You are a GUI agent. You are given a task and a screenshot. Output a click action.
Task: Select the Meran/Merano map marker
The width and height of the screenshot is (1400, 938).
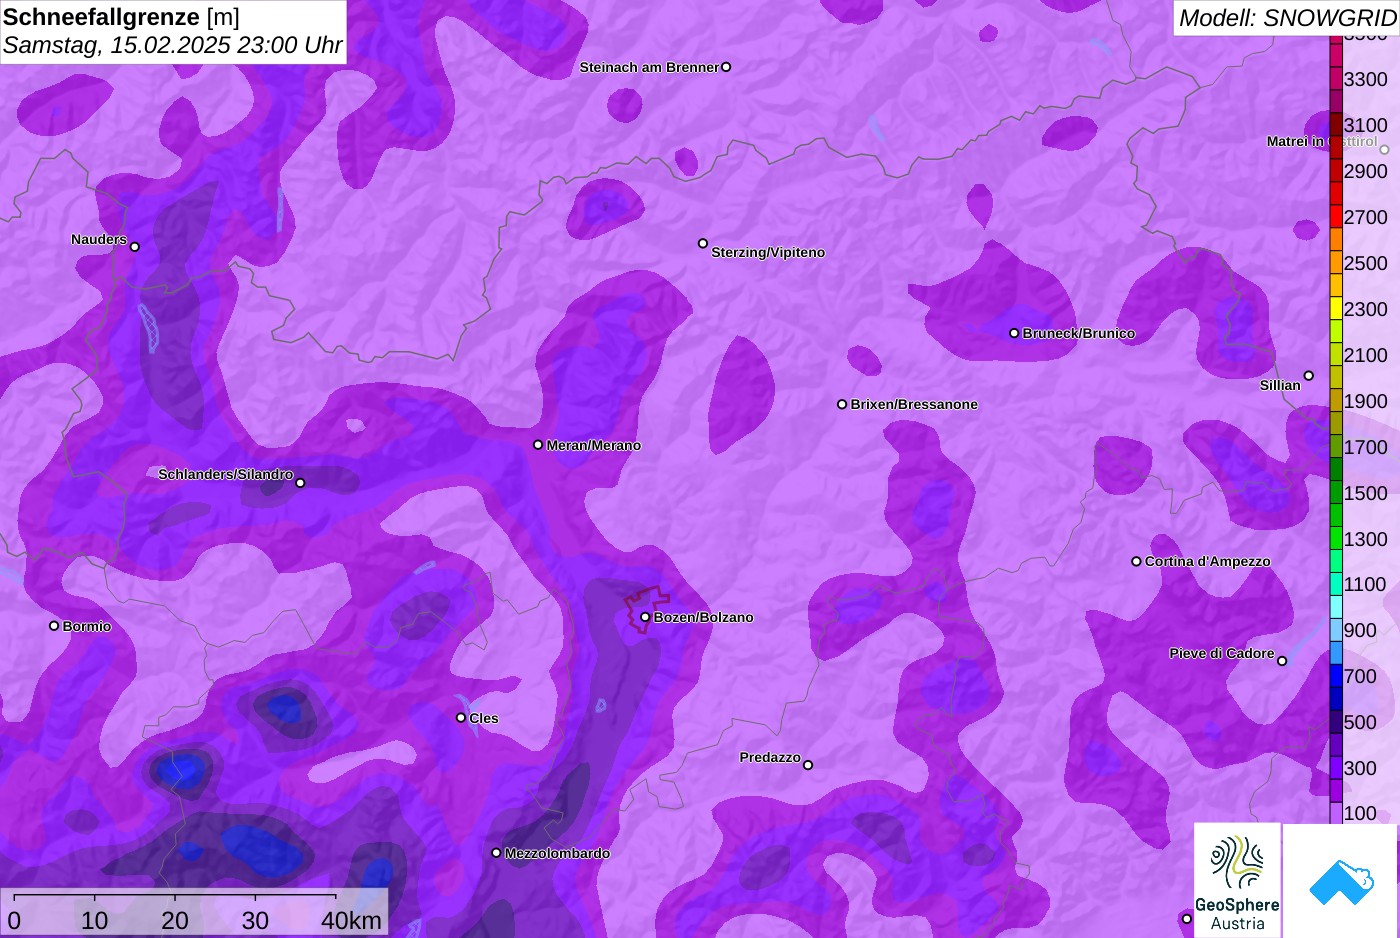point(538,445)
